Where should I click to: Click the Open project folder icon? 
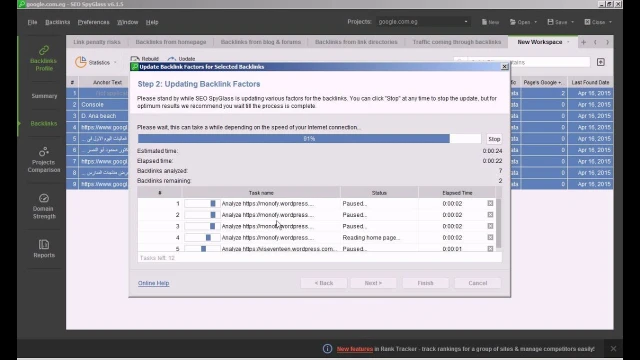pyautogui.click(x=513, y=22)
